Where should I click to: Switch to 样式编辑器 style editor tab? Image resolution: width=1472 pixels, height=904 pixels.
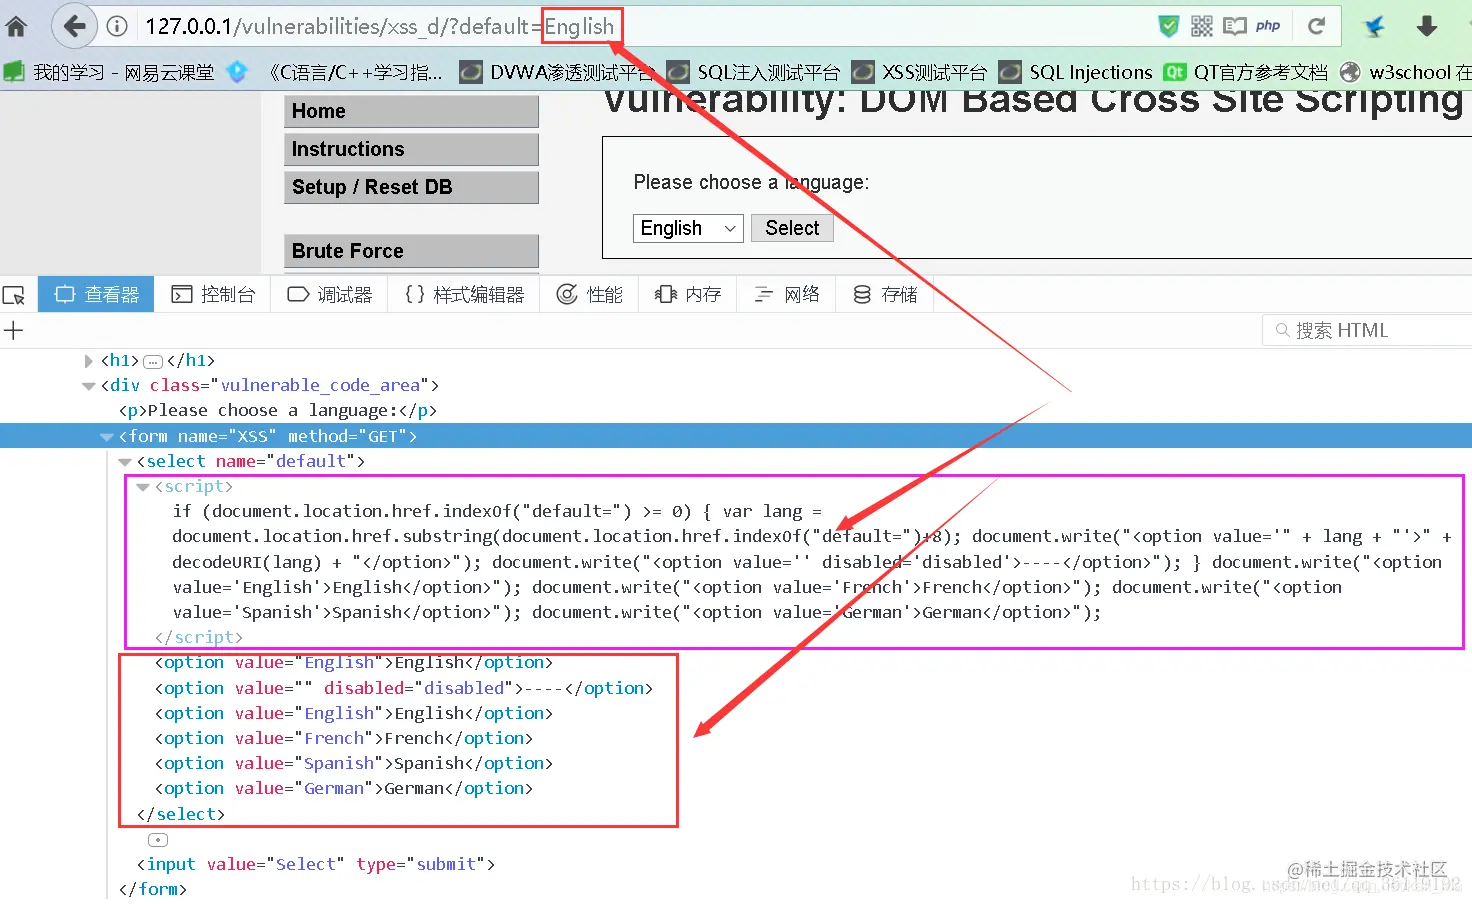(x=464, y=294)
